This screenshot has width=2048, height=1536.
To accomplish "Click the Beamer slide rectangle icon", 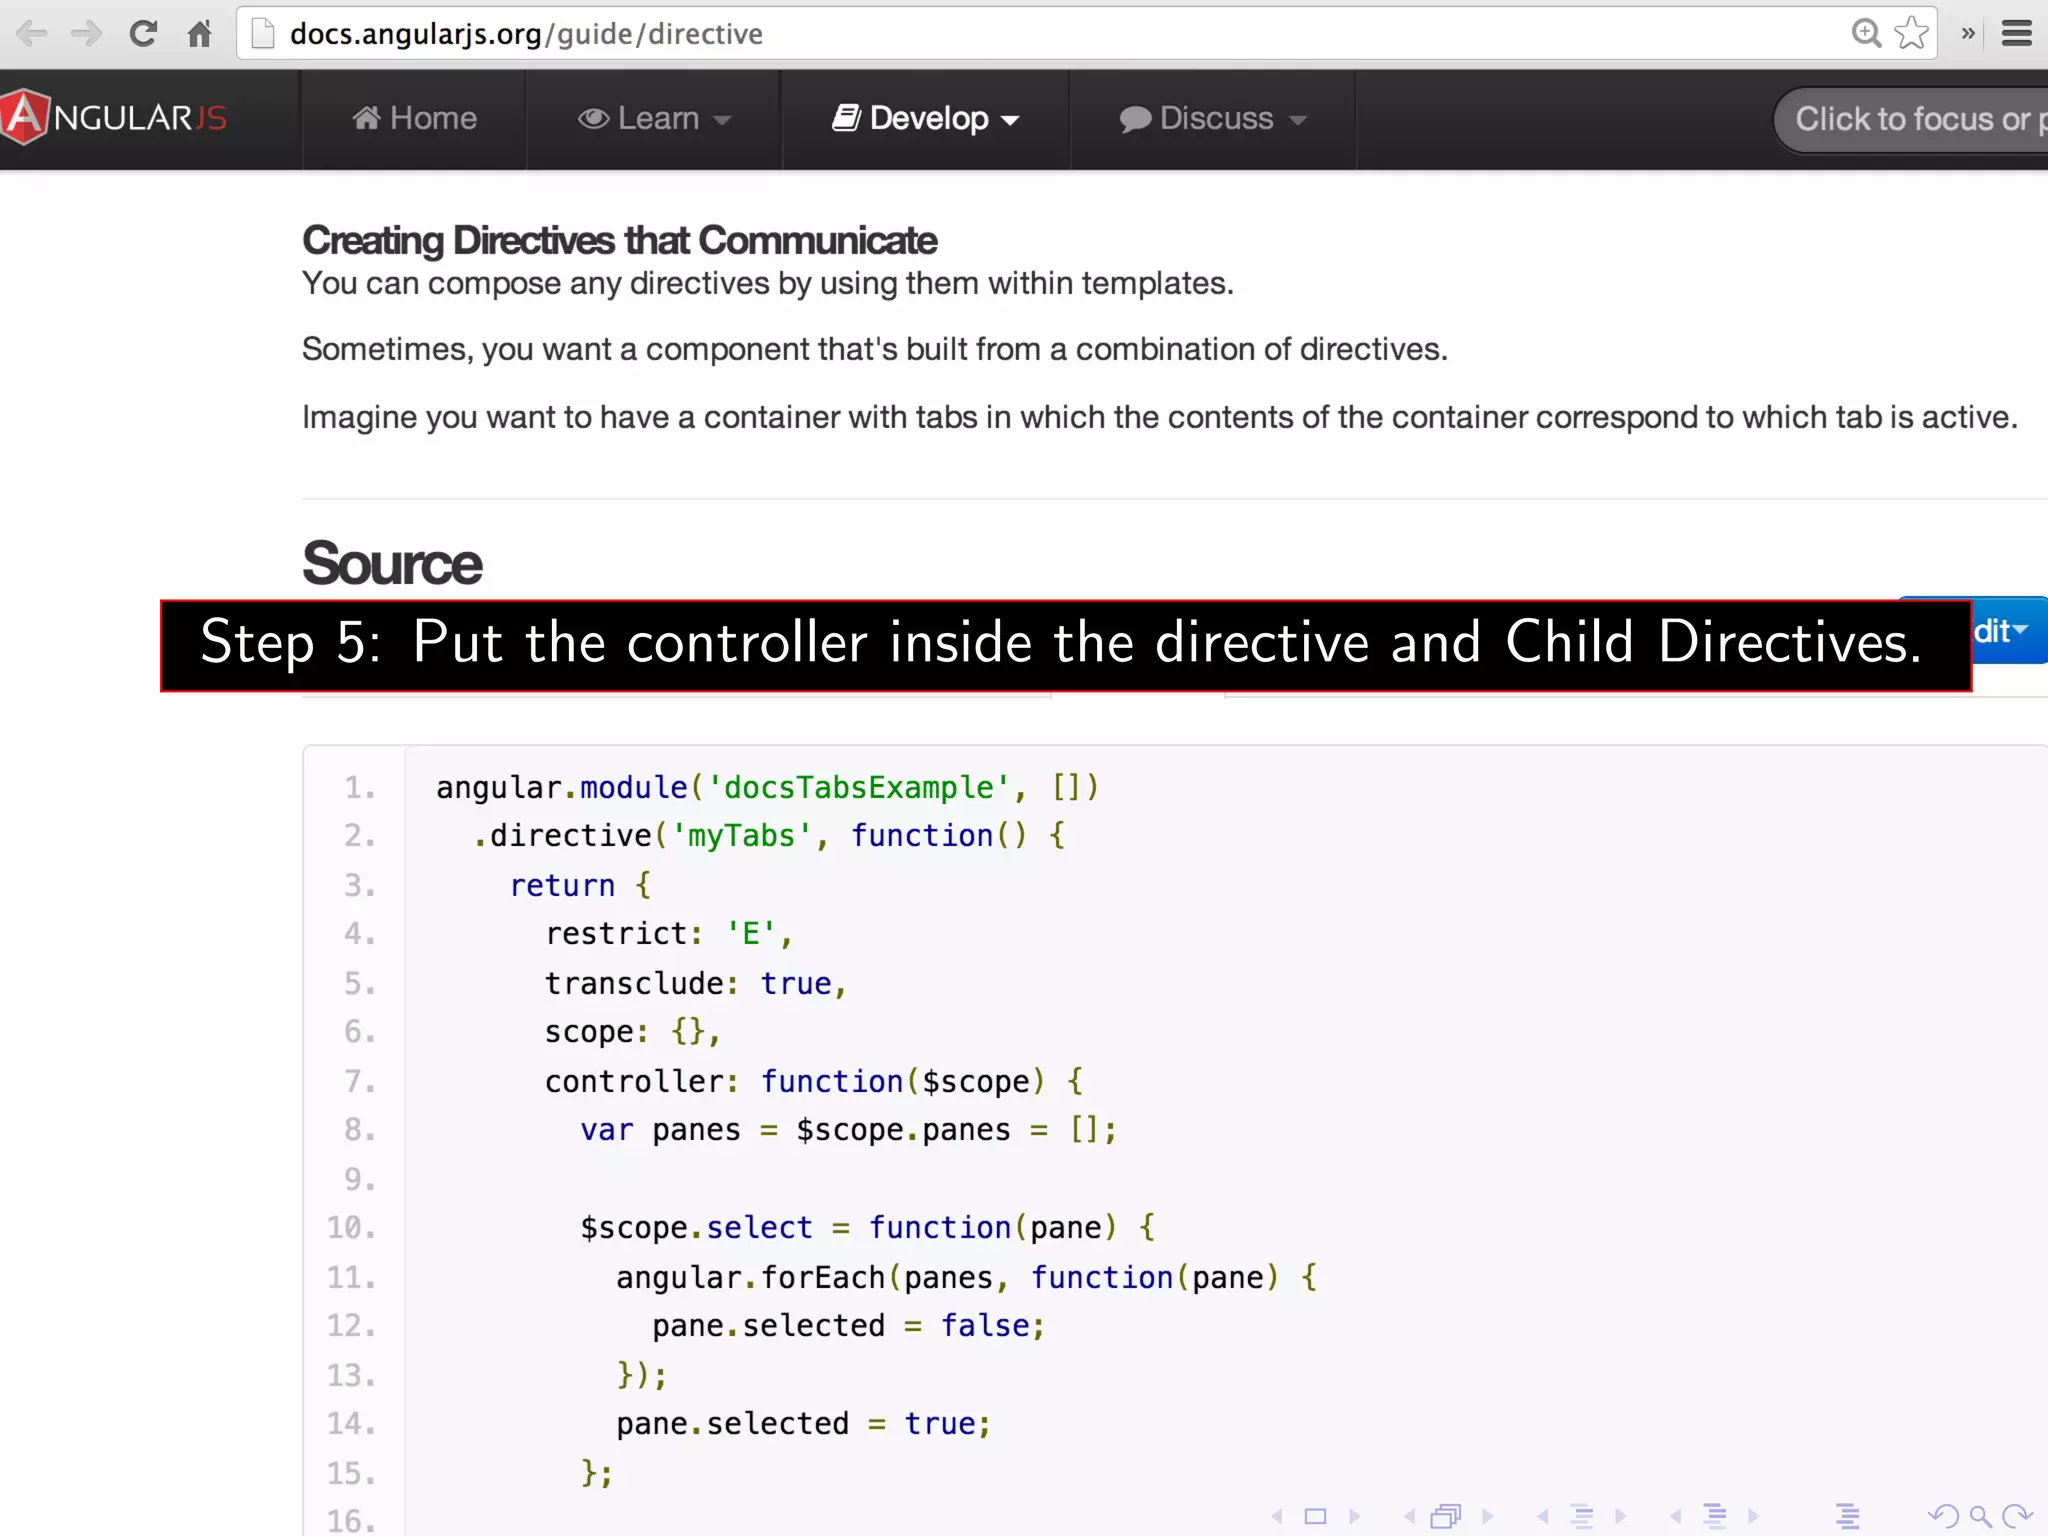I will pos(1316,1517).
